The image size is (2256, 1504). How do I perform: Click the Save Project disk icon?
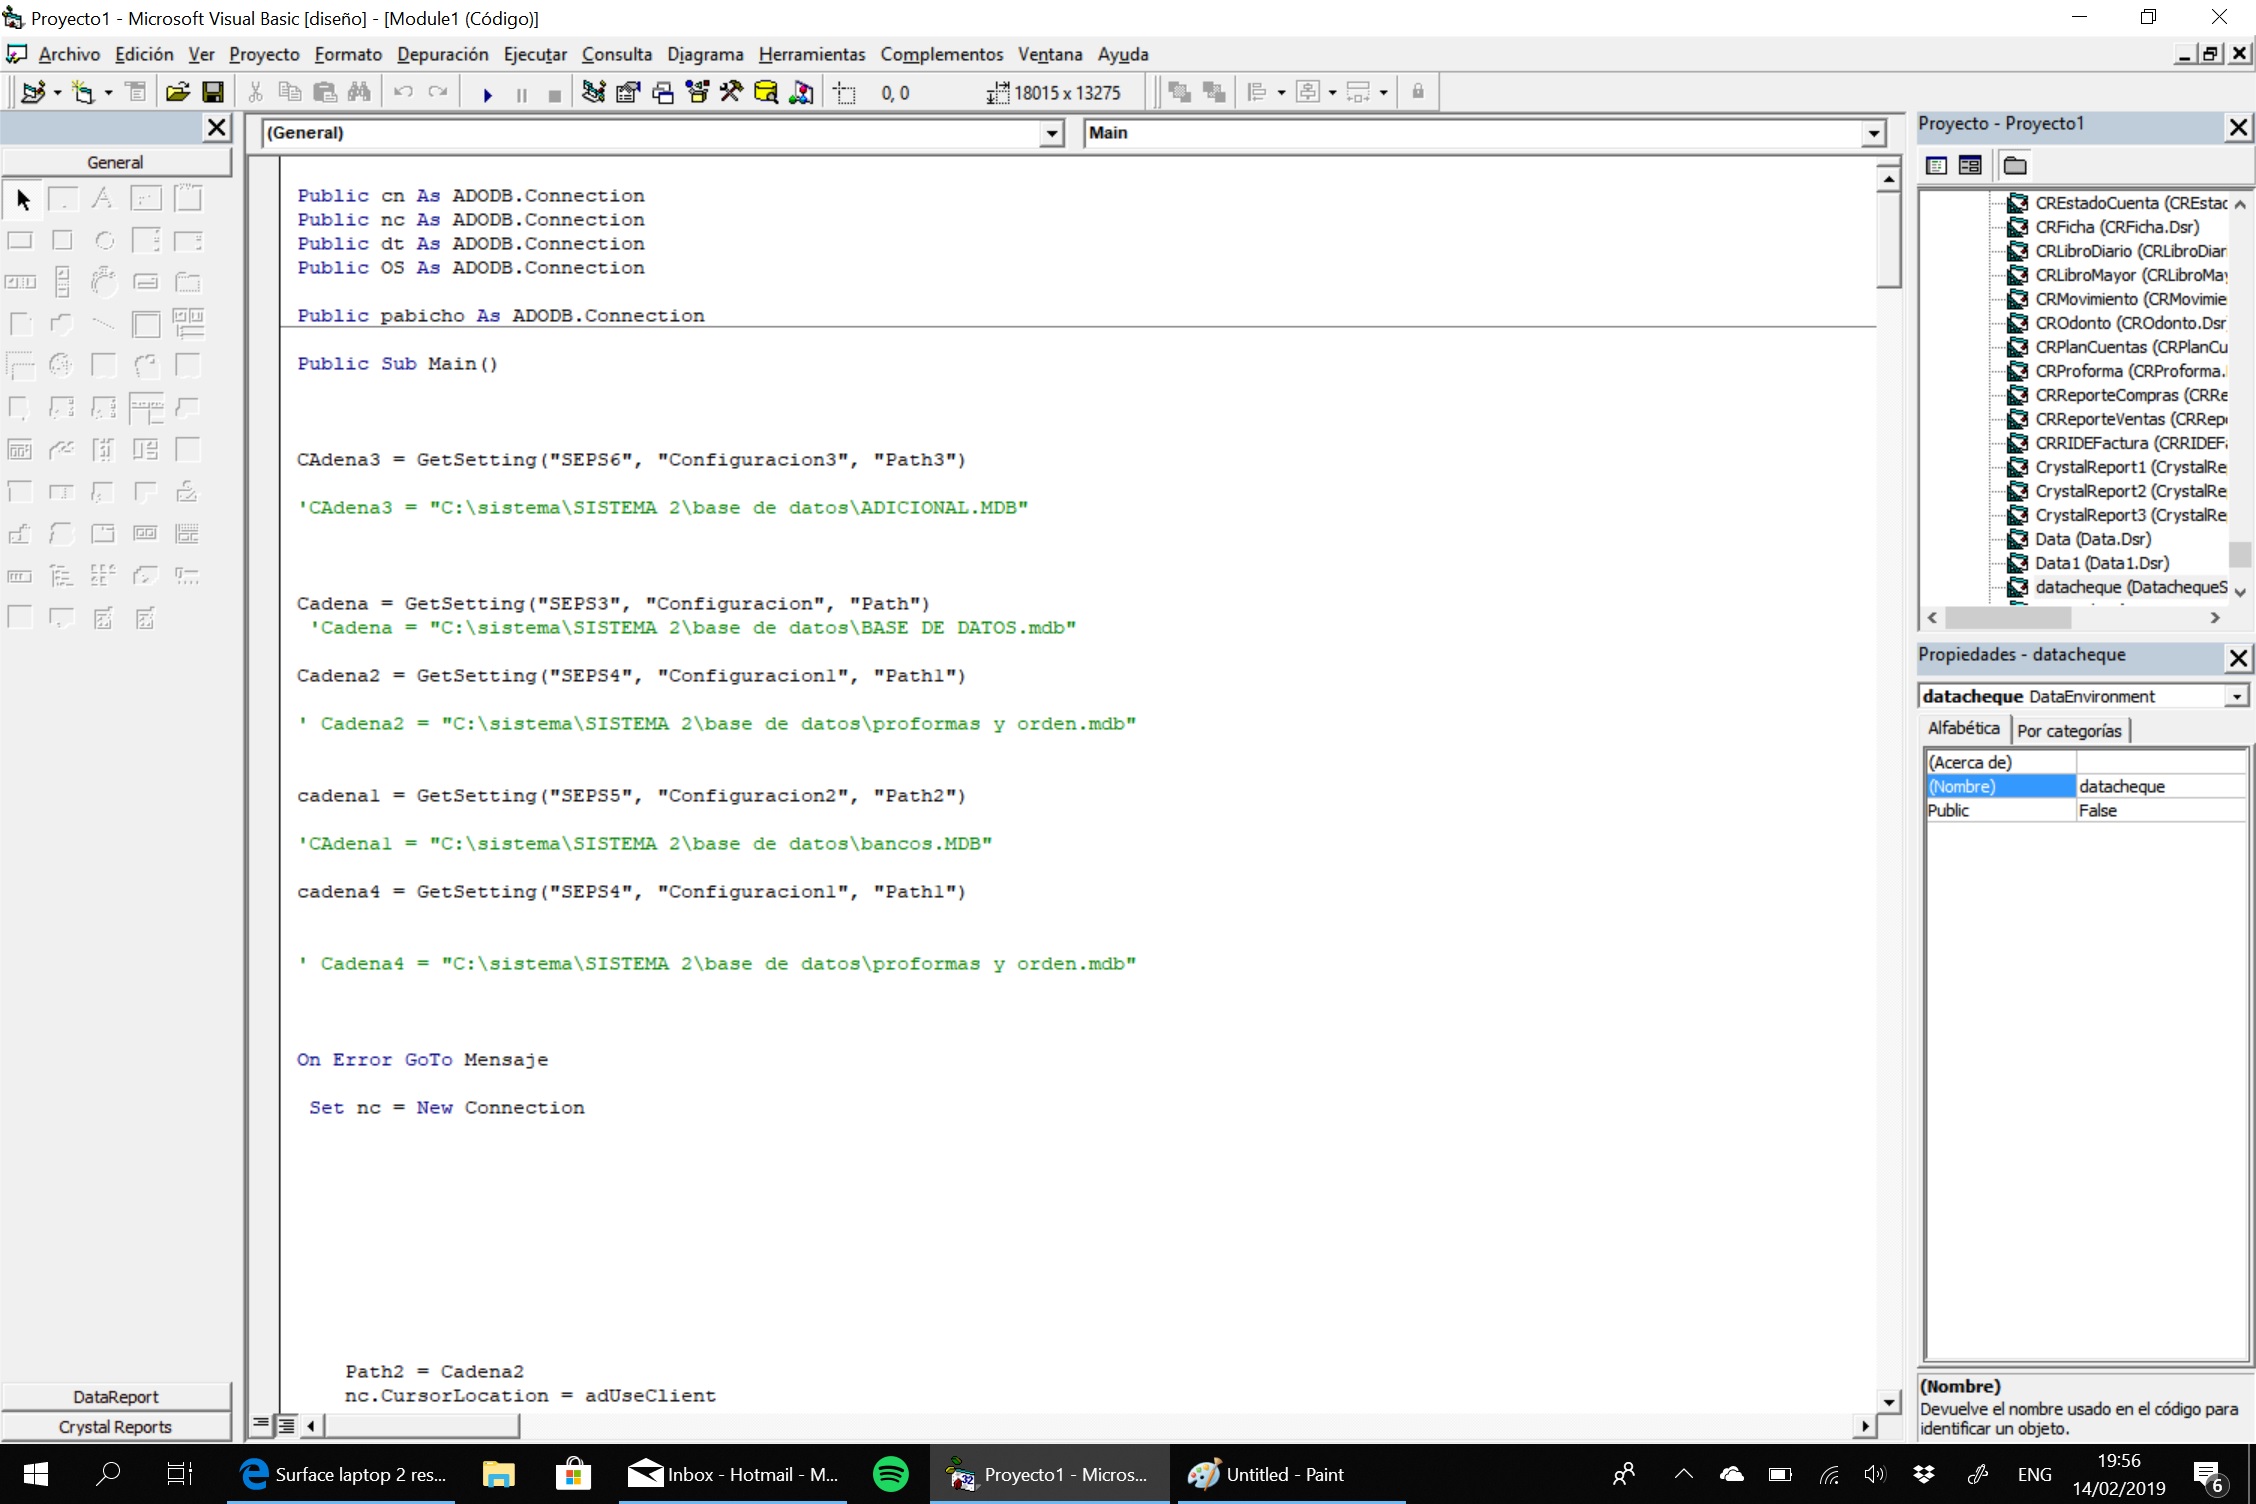tap(213, 93)
